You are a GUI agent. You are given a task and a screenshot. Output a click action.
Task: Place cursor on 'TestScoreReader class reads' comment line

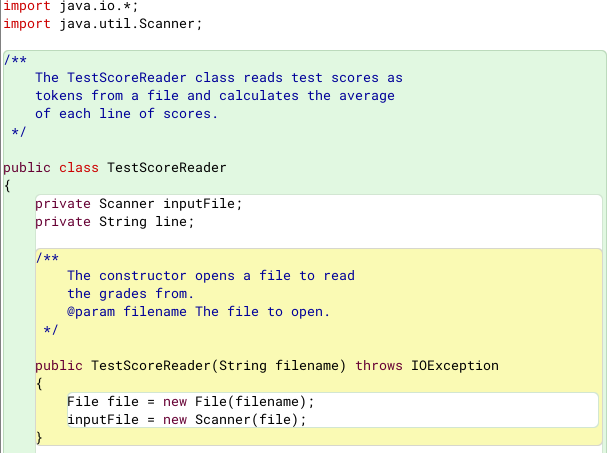[219, 77]
